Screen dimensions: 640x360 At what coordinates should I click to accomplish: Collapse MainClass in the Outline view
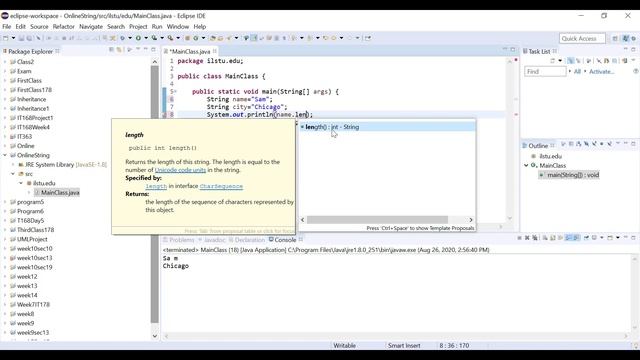click(526, 165)
